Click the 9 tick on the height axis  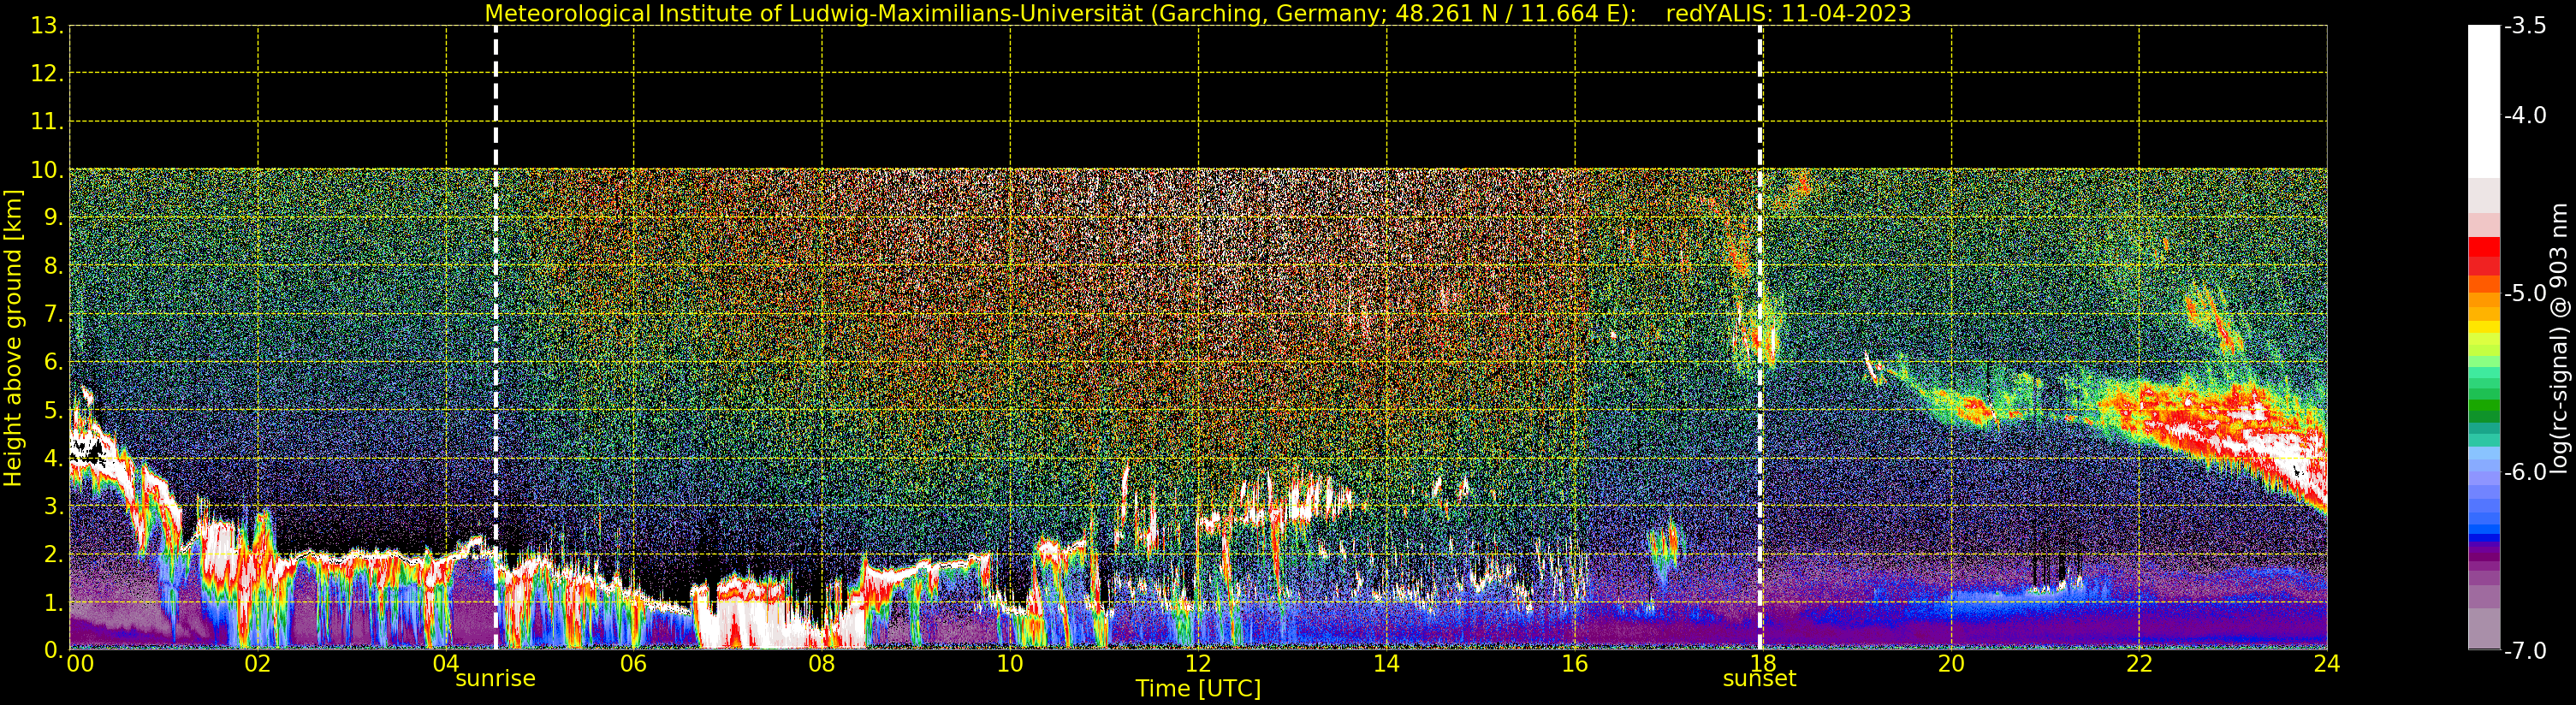click(x=52, y=218)
